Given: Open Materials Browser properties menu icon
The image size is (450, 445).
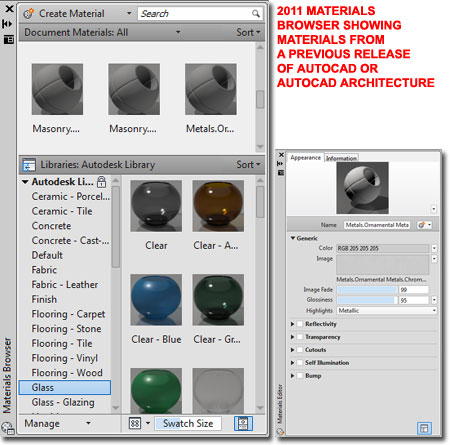Looking at the screenshot, I should (x=8, y=40).
